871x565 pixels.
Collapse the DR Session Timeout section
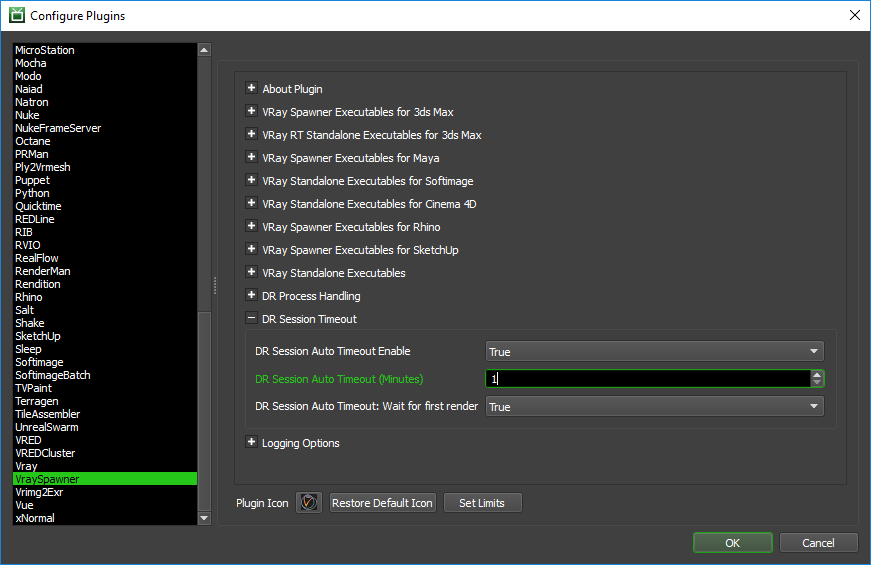(x=252, y=319)
